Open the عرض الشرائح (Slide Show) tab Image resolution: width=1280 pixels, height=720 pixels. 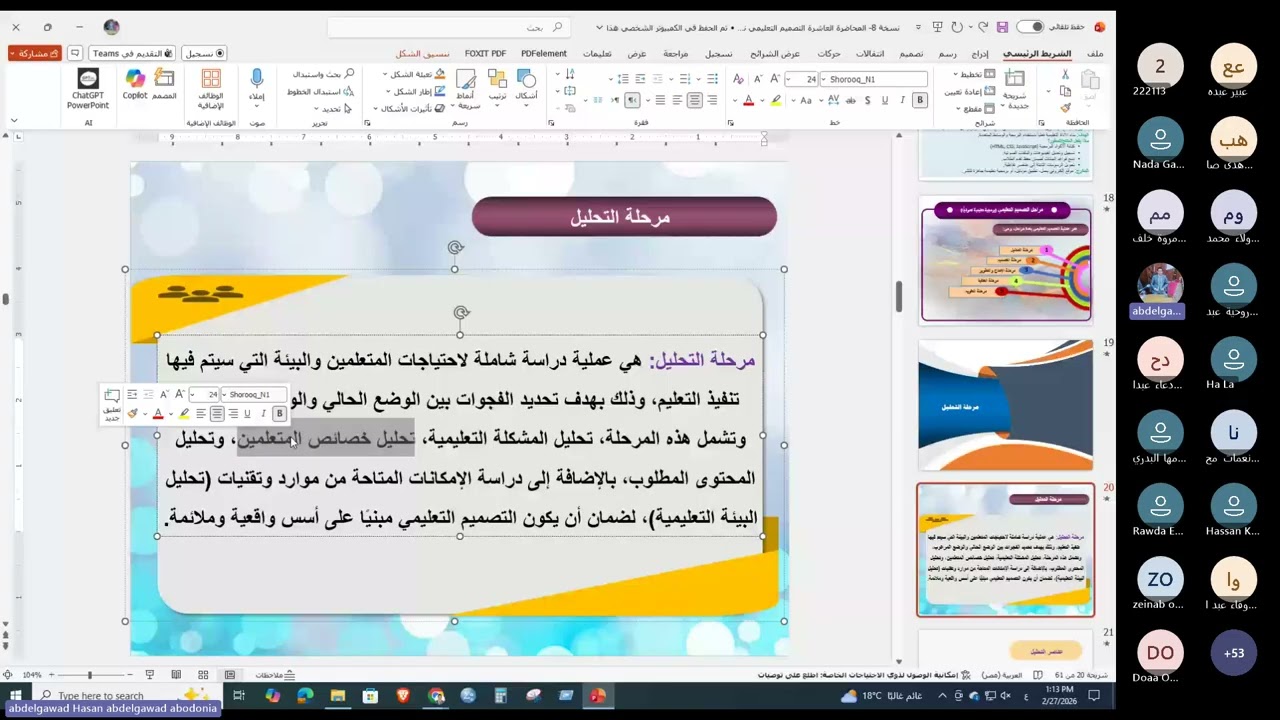[x=775, y=53]
